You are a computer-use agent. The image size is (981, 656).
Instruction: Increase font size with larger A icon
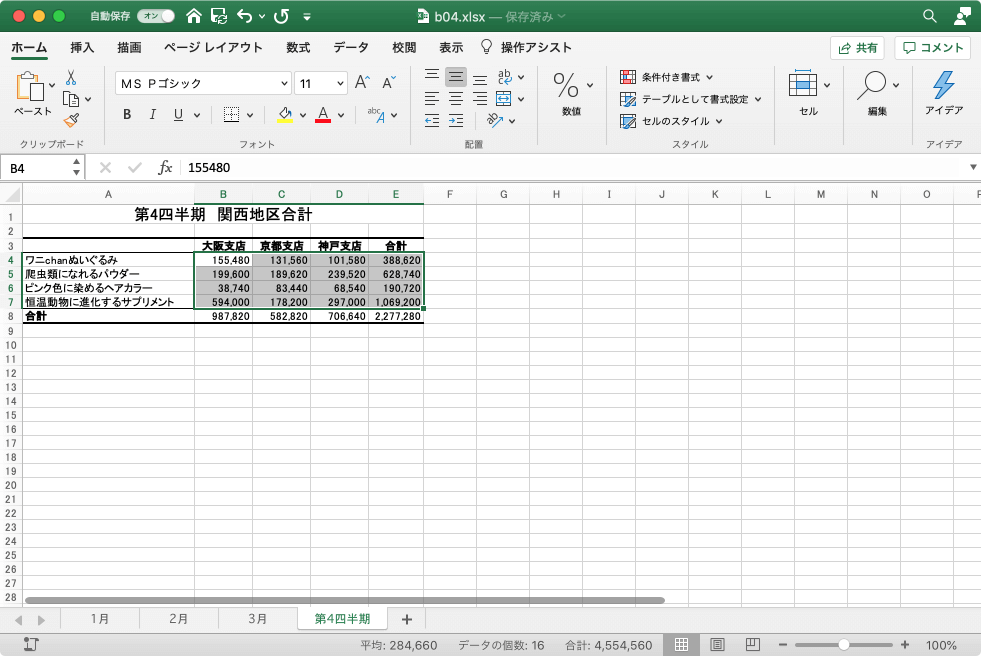pyautogui.click(x=362, y=83)
